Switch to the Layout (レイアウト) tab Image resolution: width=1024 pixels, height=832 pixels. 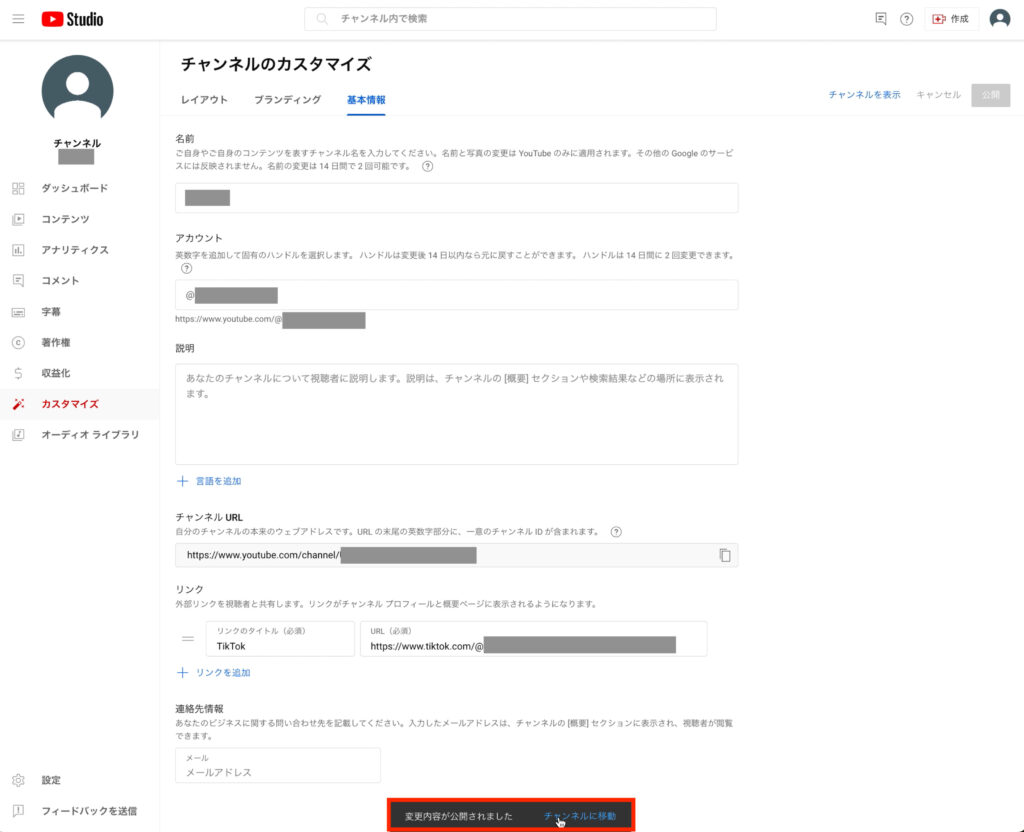coord(204,100)
